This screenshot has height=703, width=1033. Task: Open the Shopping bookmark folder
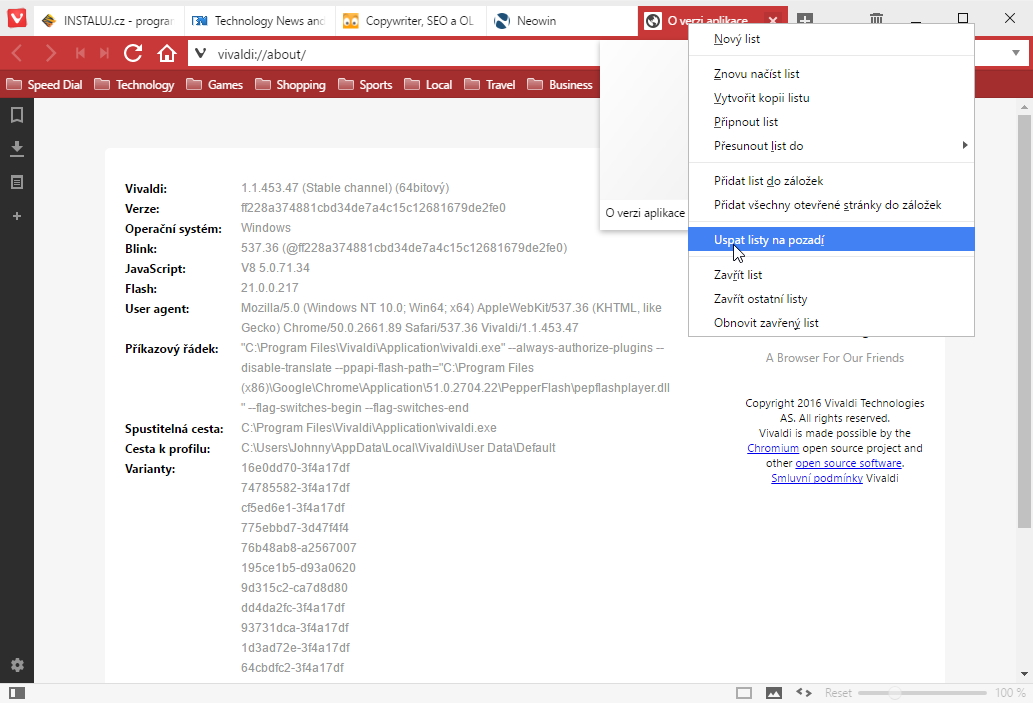tap(291, 84)
